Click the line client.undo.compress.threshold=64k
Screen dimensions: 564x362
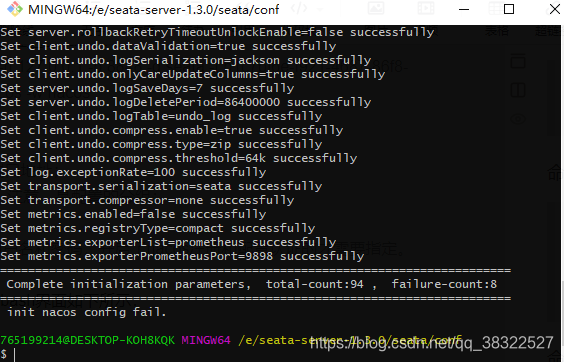click(x=179, y=159)
